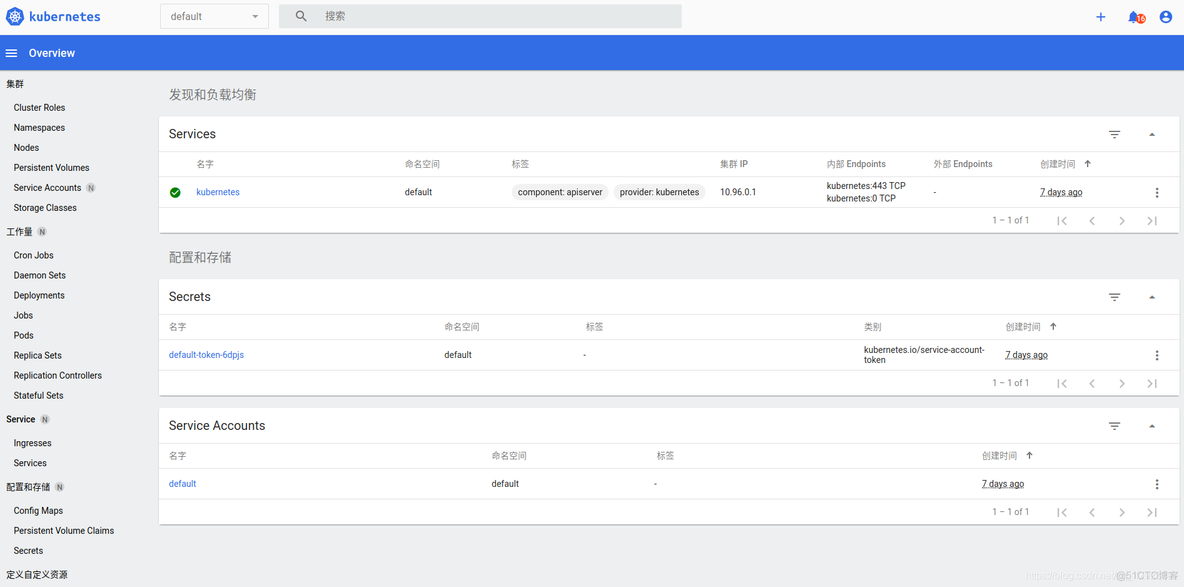The height and width of the screenshot is (587, 1184).
Task: Click the filter icon in Services card
Action: coord(1114,134)
